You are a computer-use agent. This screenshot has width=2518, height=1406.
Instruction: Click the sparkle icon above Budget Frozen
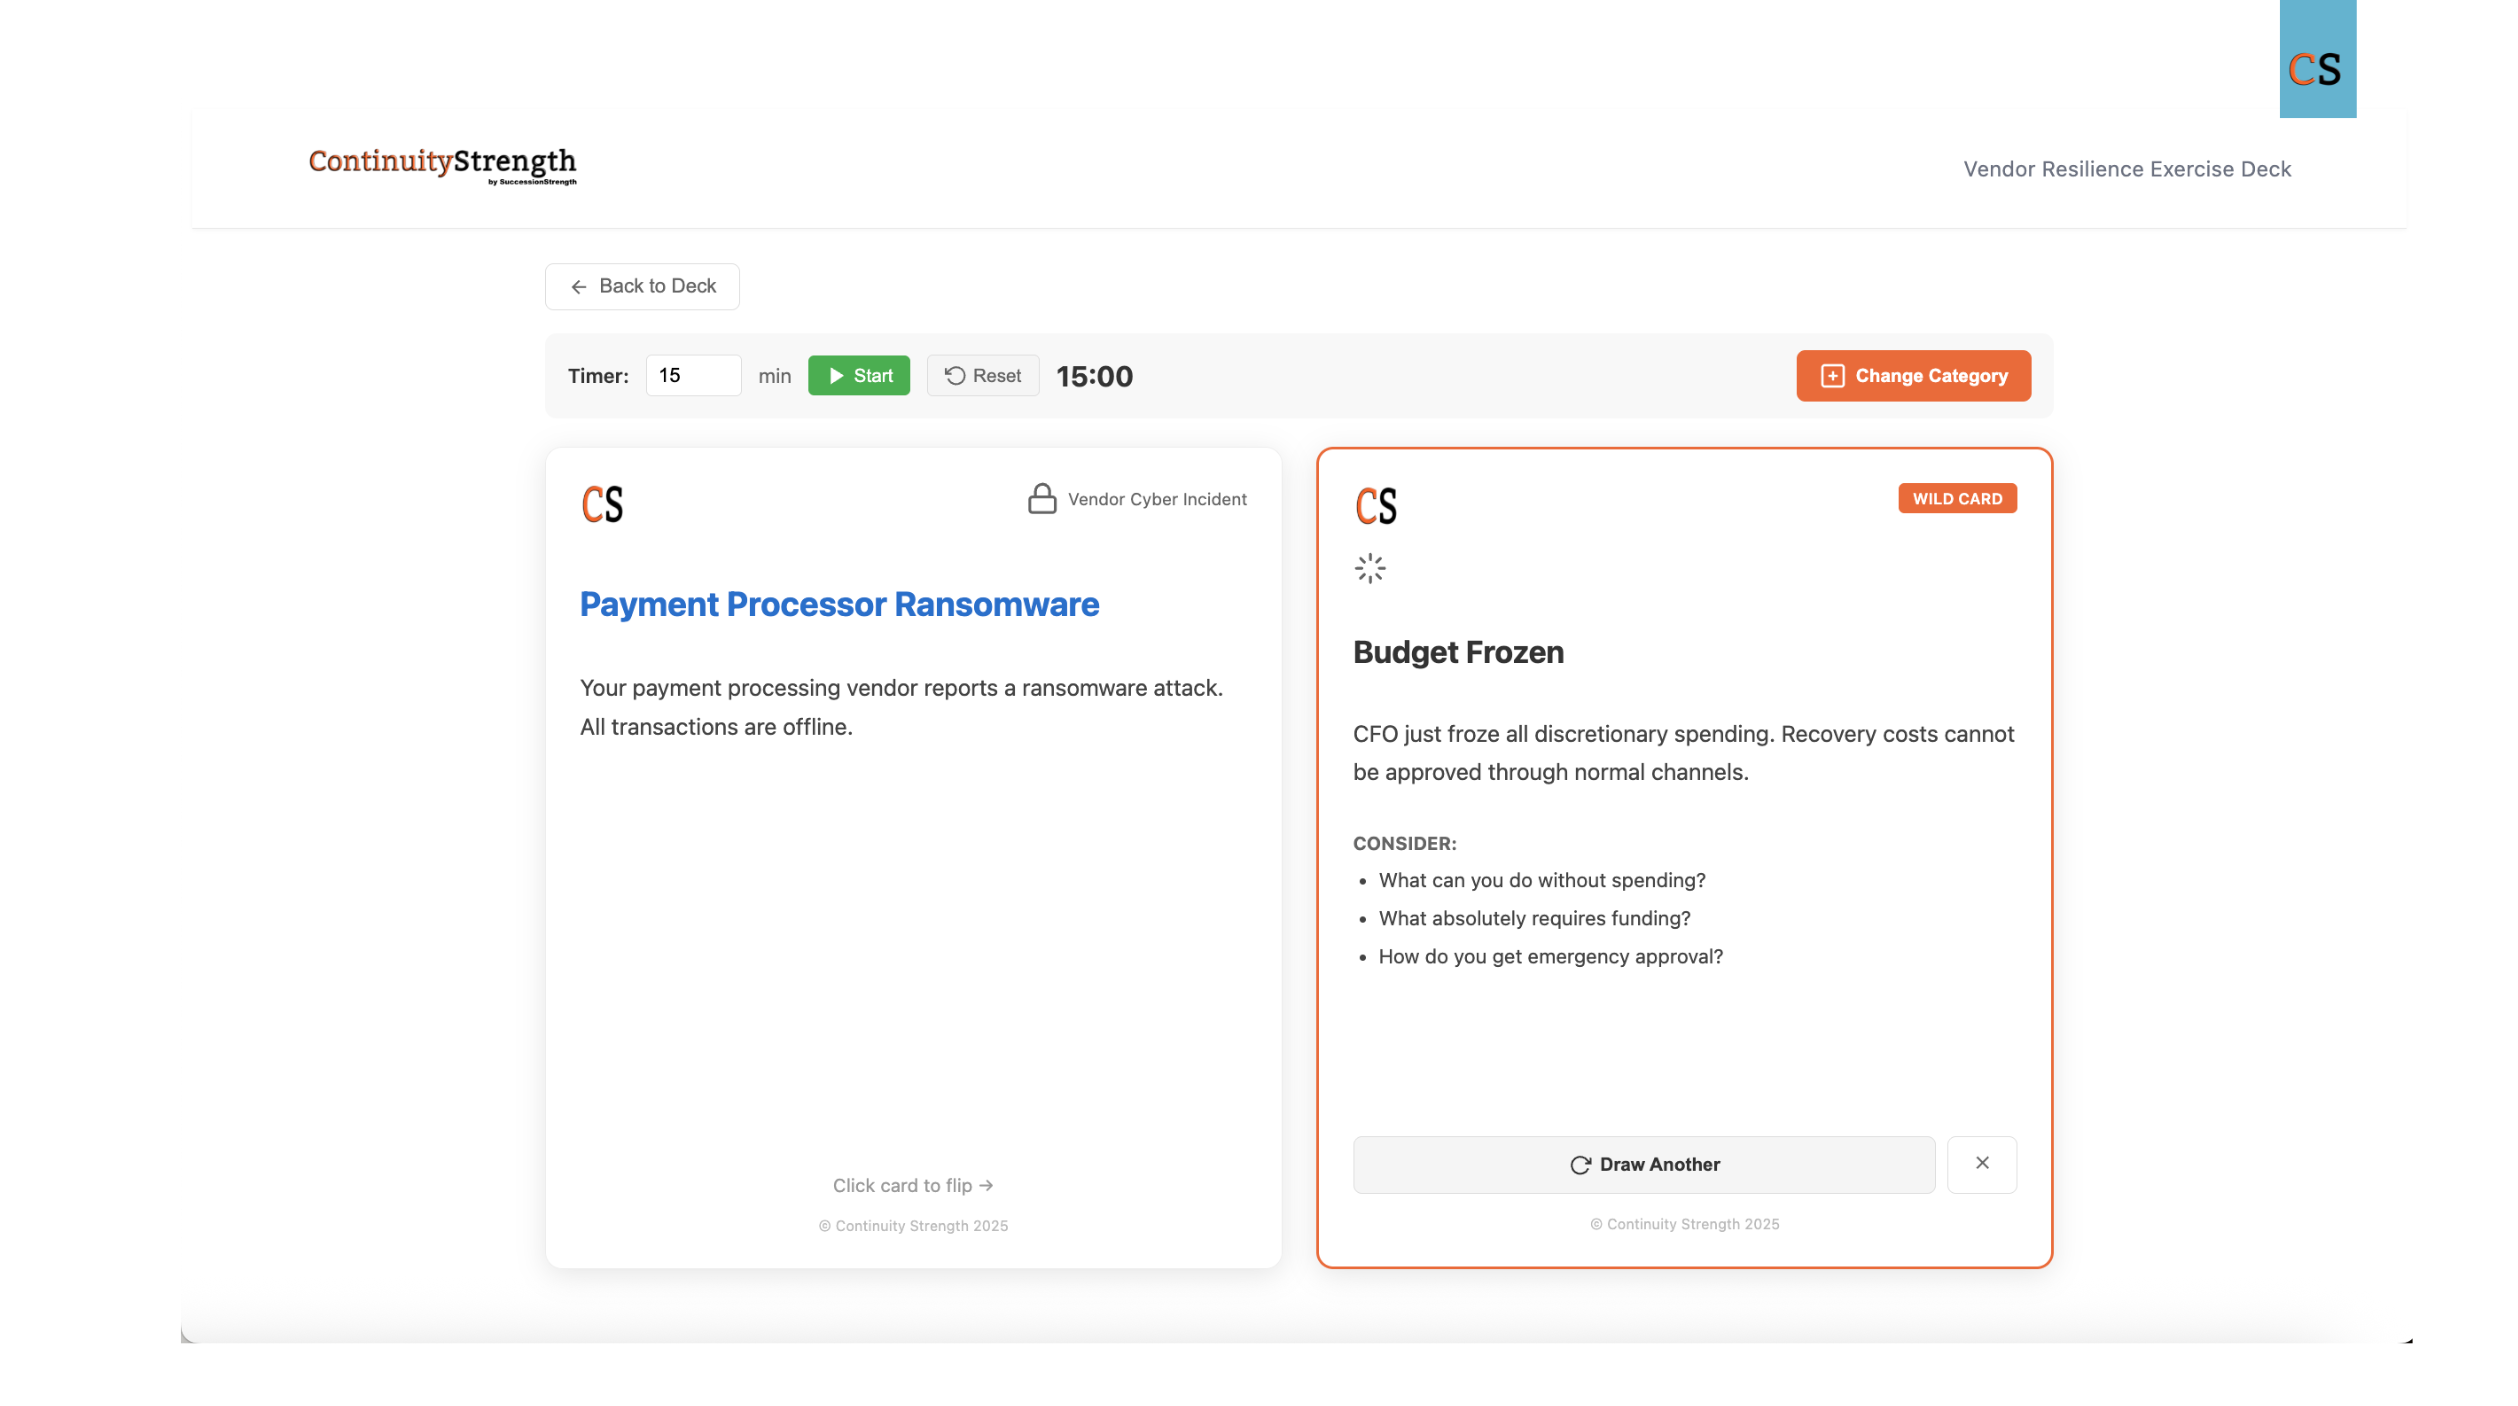point(1369,569)
